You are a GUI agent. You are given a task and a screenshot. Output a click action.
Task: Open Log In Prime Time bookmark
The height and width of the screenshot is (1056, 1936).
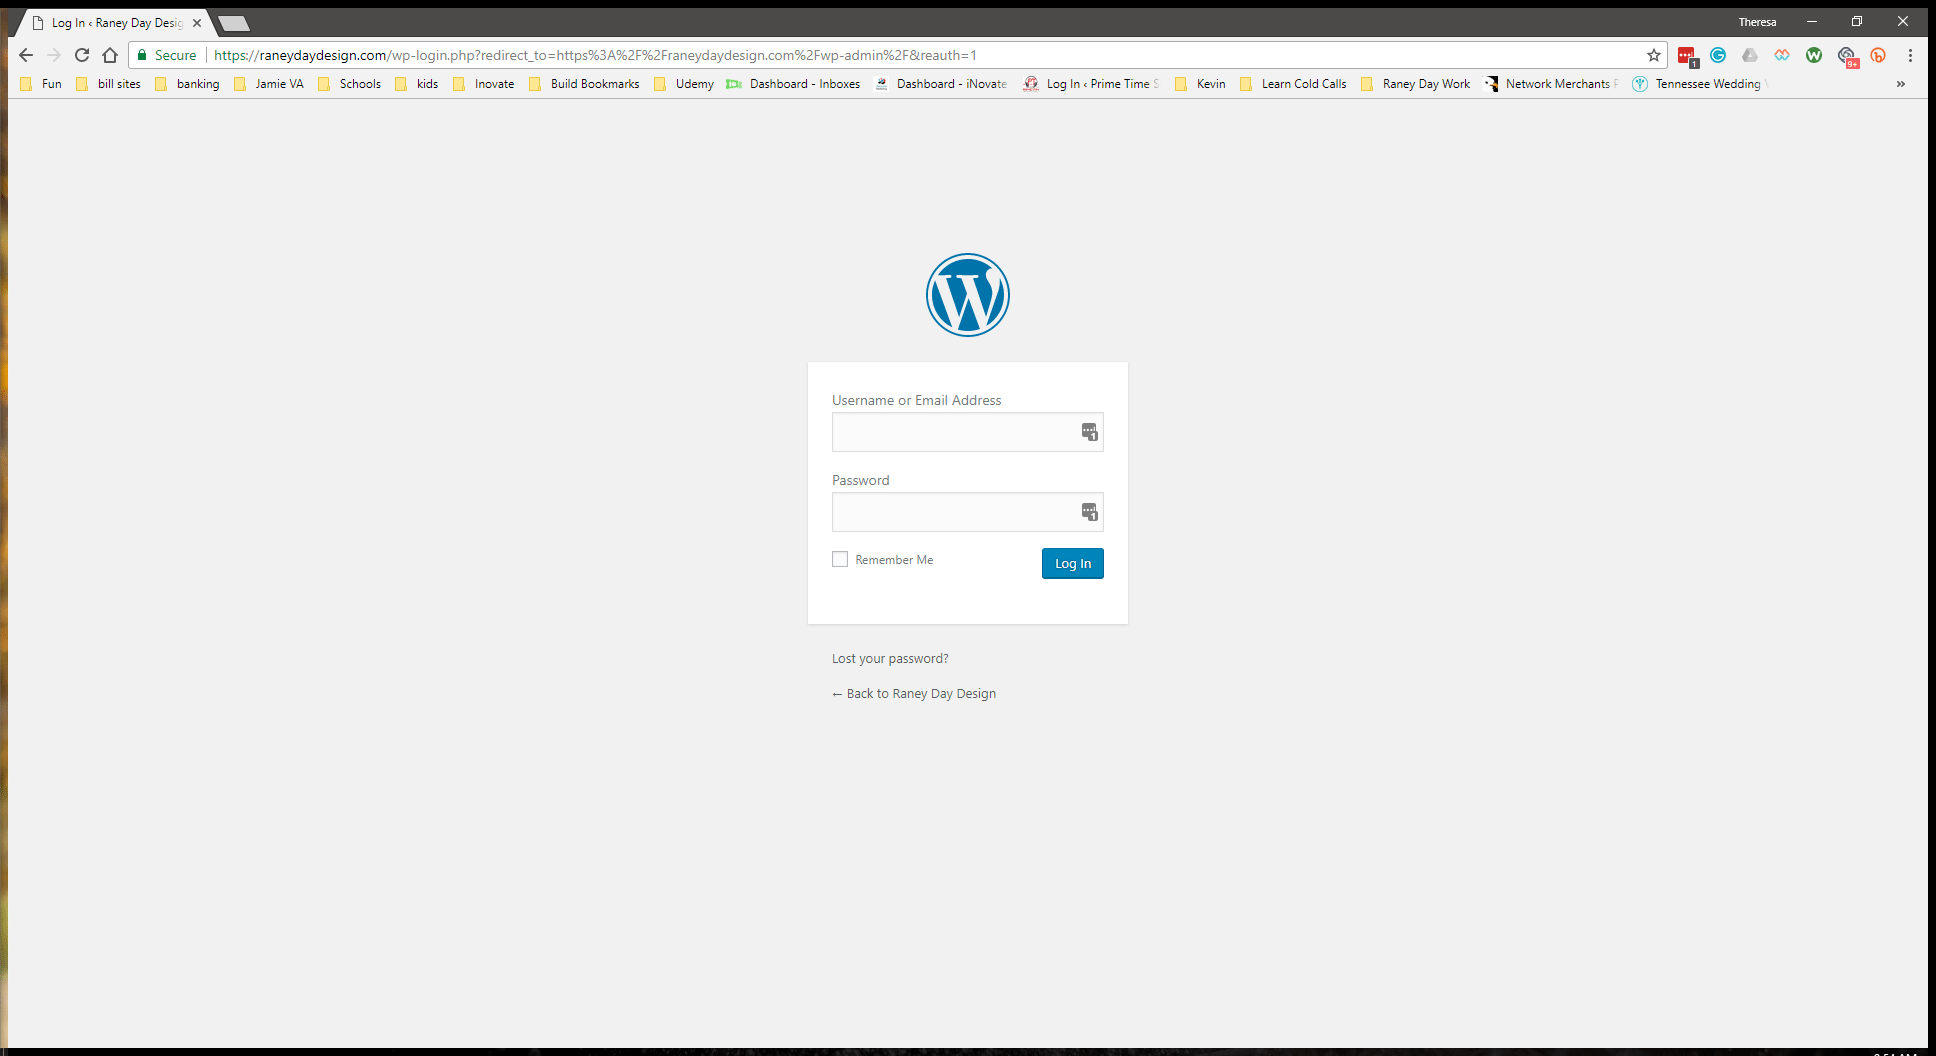(1091, 84)
